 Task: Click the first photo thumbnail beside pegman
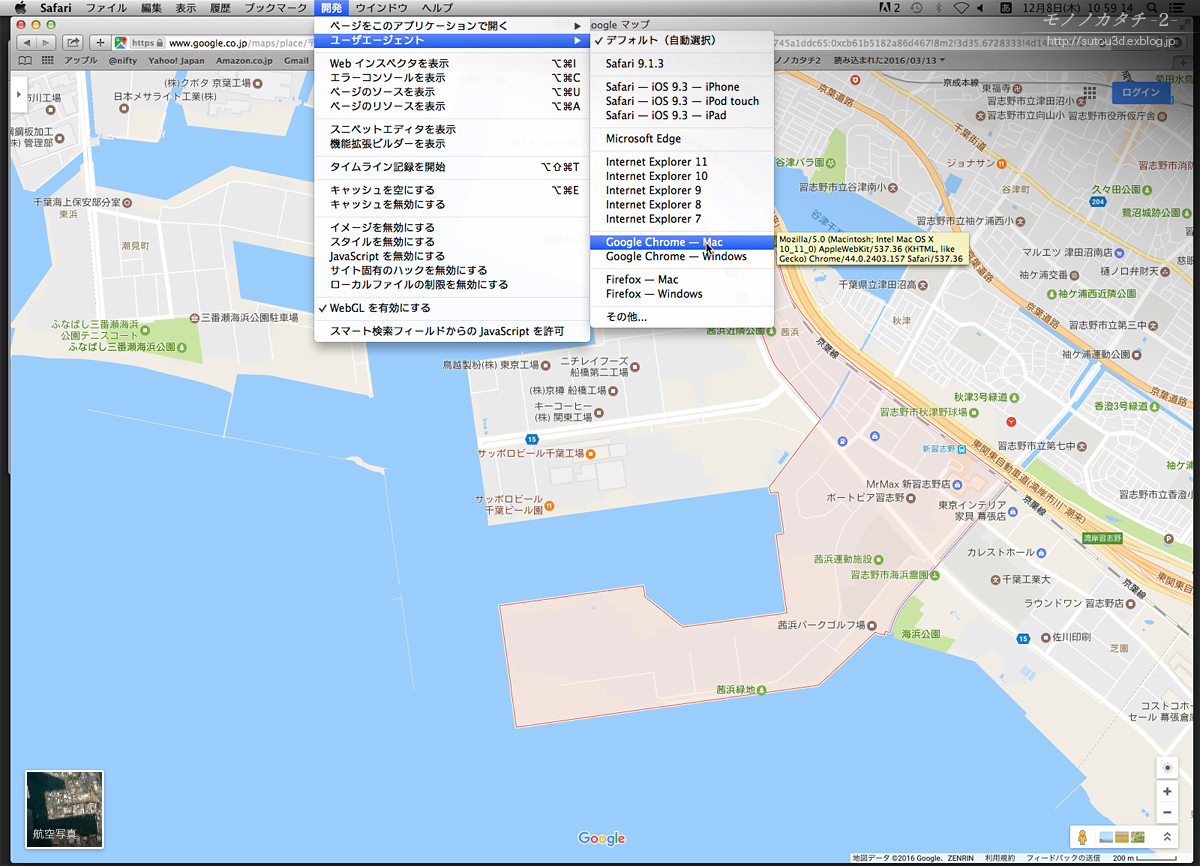[1105, 837]
